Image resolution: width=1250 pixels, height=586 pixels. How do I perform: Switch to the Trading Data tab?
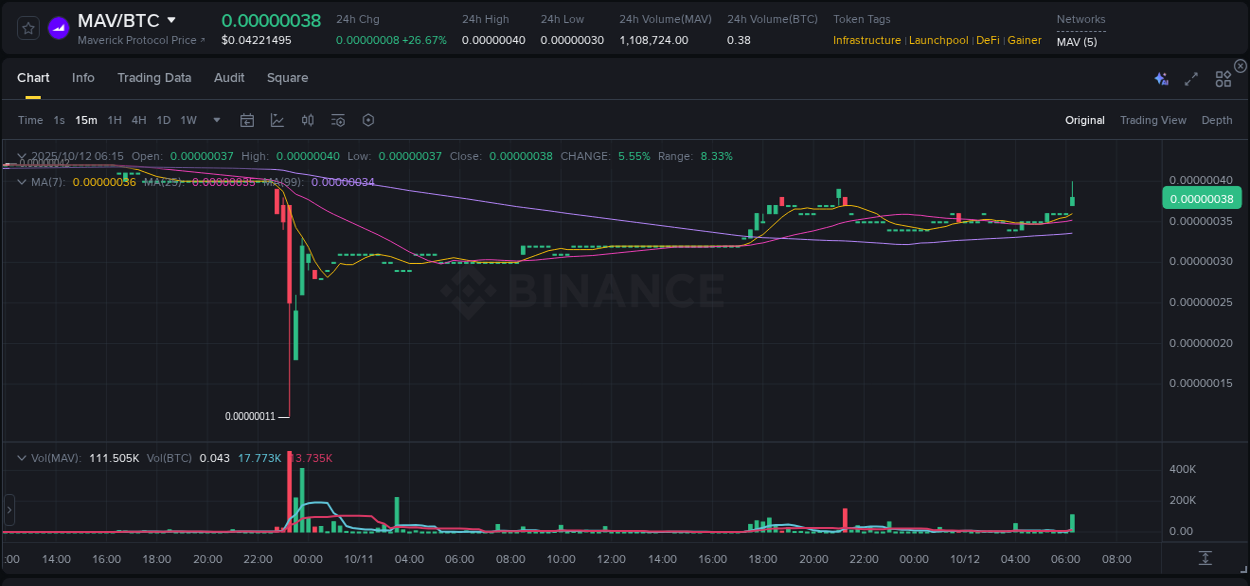(x=154, y=78)
